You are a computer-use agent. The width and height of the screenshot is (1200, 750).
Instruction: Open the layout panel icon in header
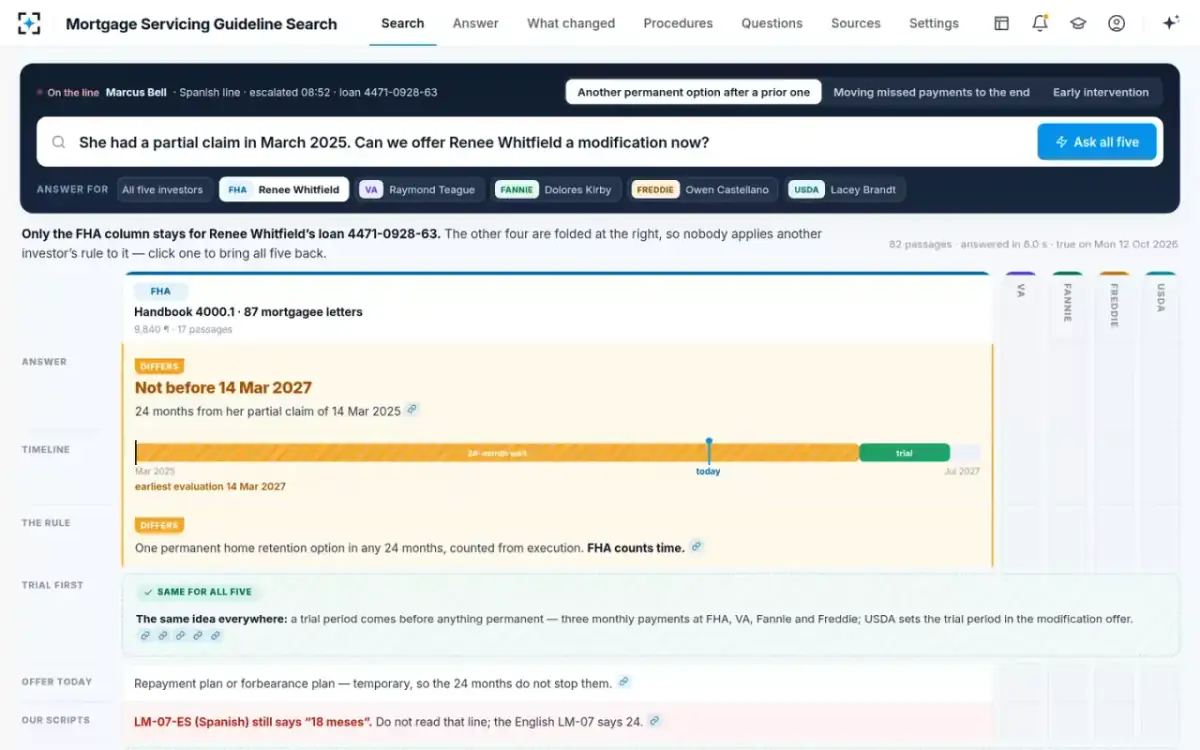(1001, 23)
